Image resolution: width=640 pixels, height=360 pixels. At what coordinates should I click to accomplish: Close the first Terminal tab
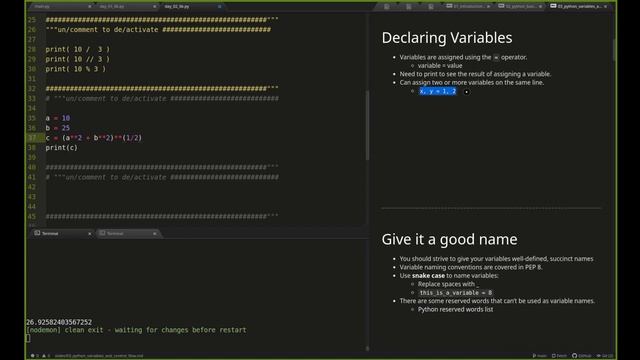[89, 233]
